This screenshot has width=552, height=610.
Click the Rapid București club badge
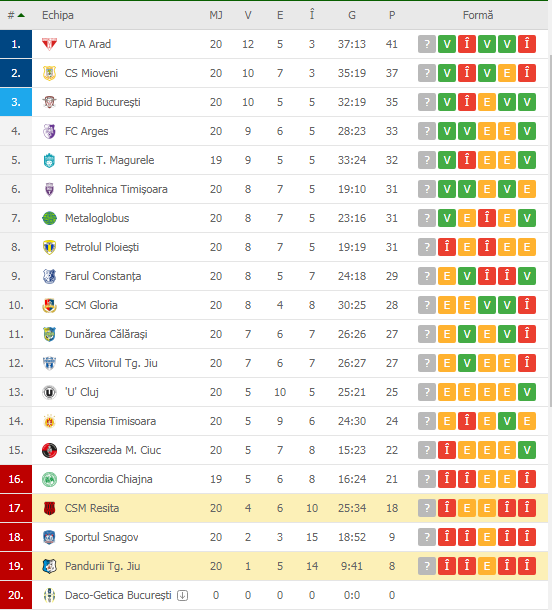tap(49, 102)
